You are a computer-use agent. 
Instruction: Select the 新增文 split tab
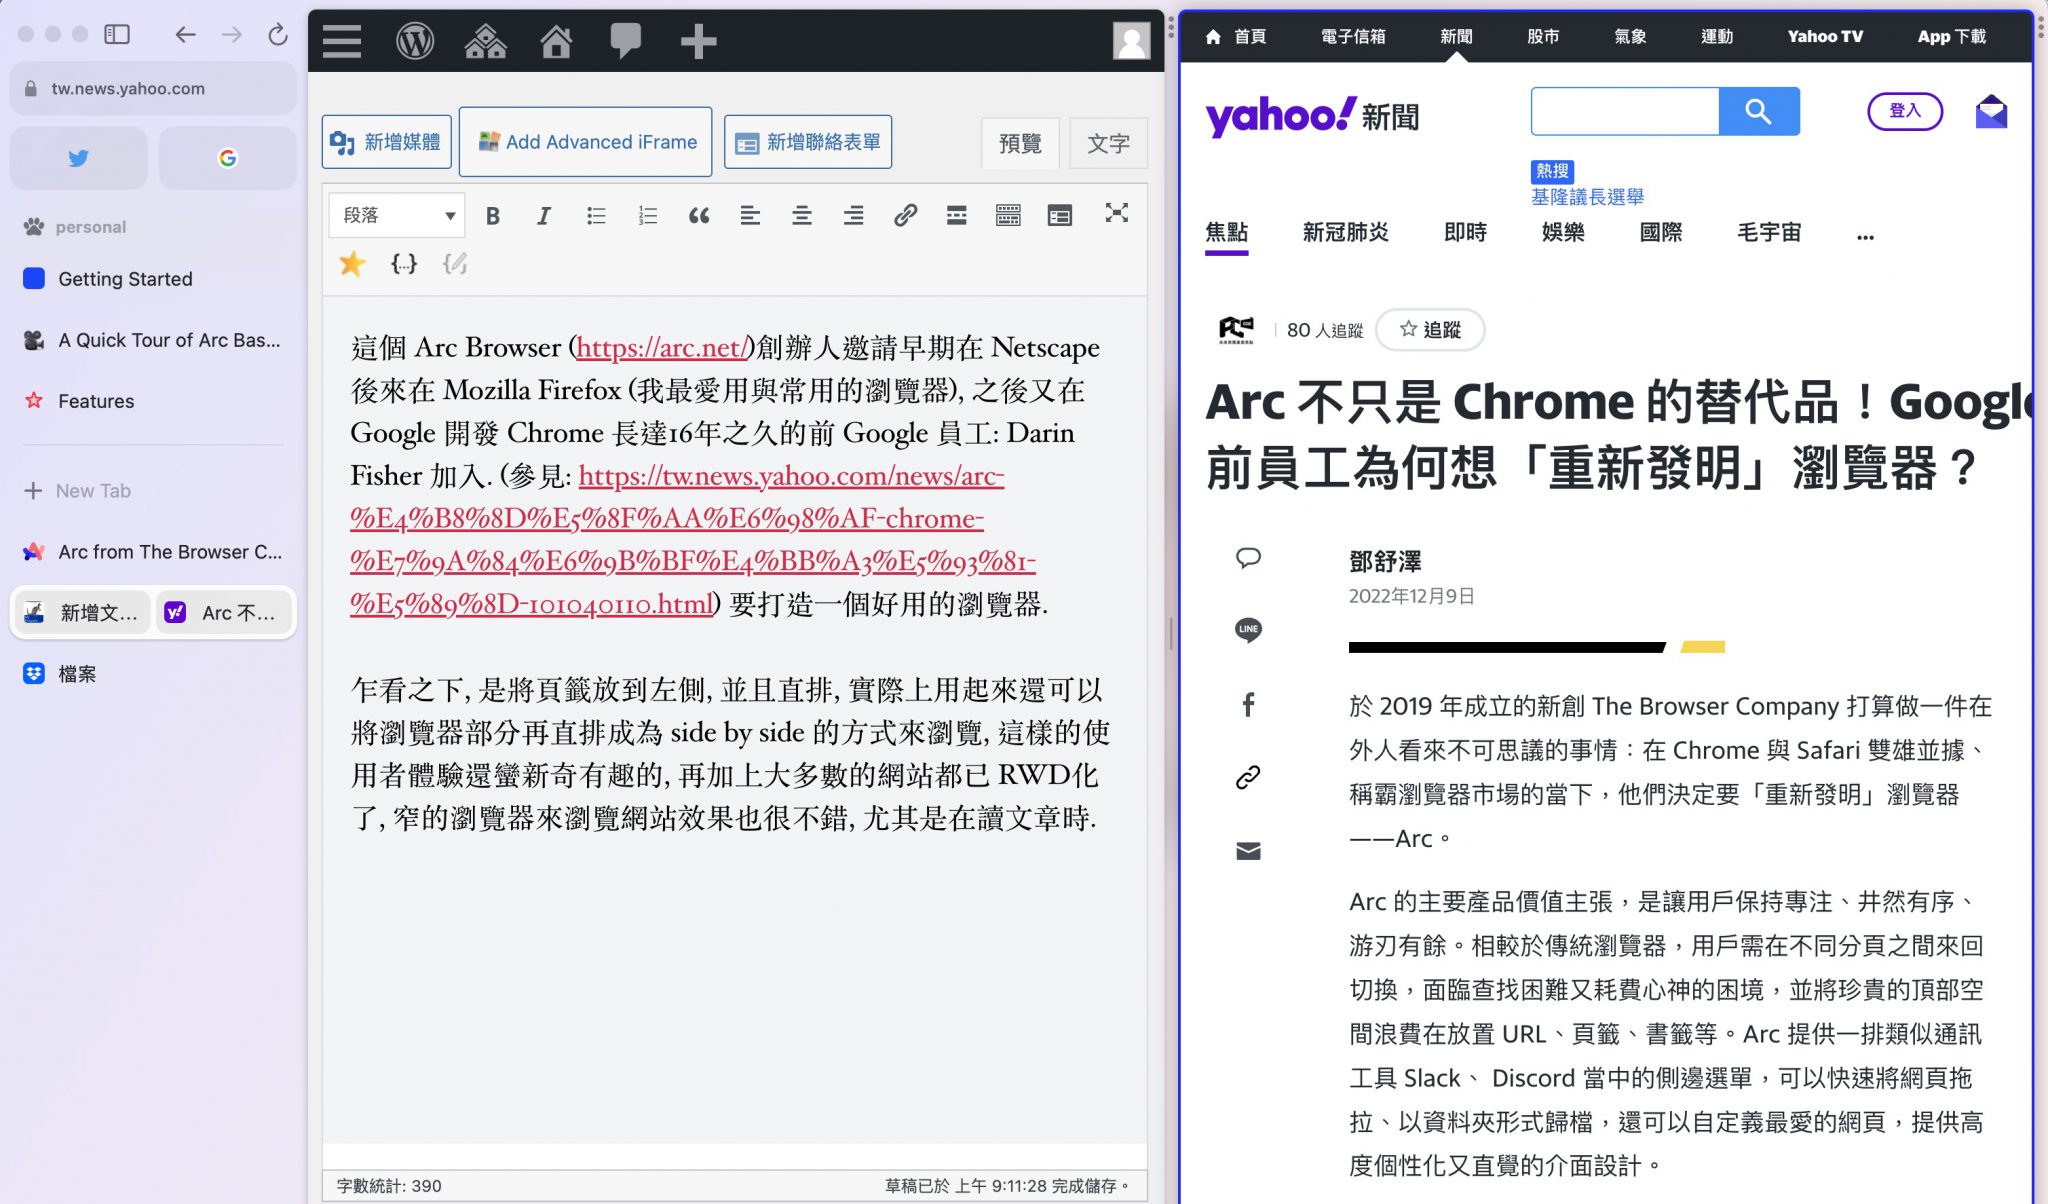[x=84, y=612]
